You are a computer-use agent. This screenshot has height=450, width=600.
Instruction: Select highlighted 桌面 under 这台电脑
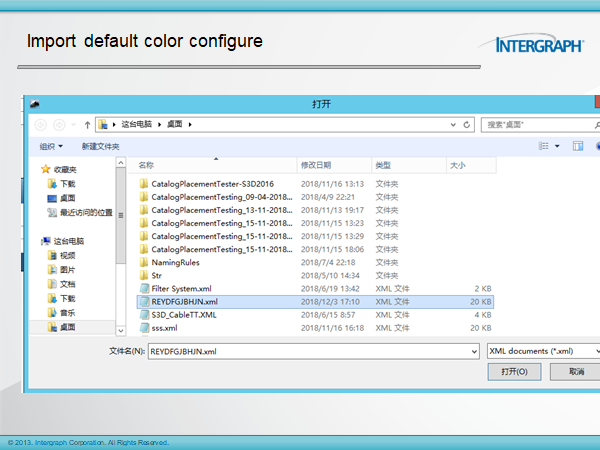pos(62,327)
